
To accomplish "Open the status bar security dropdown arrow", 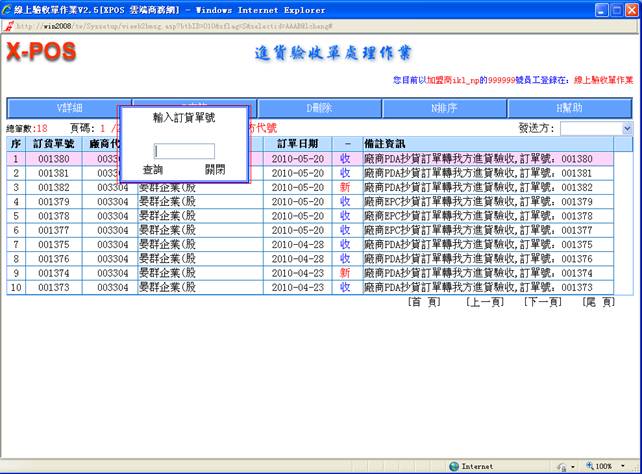I will click(x=572, y=466).
